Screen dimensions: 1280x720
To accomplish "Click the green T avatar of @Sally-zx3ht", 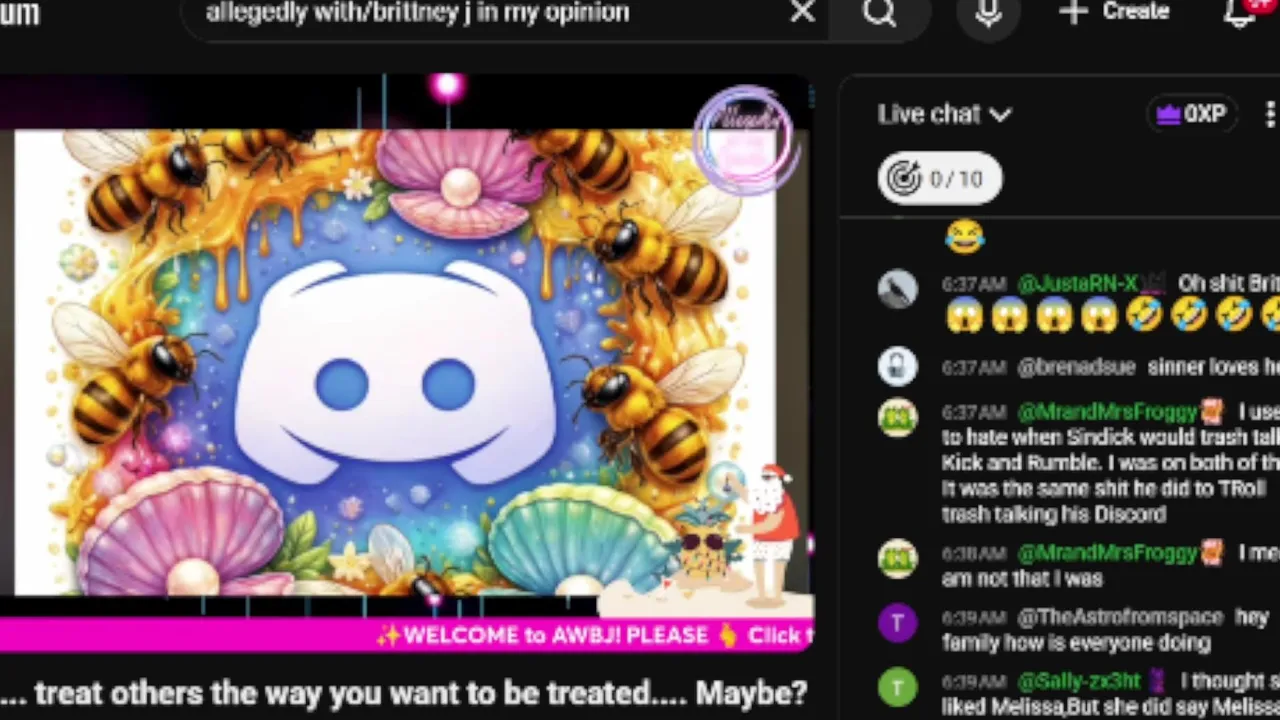I will [897, 687].
